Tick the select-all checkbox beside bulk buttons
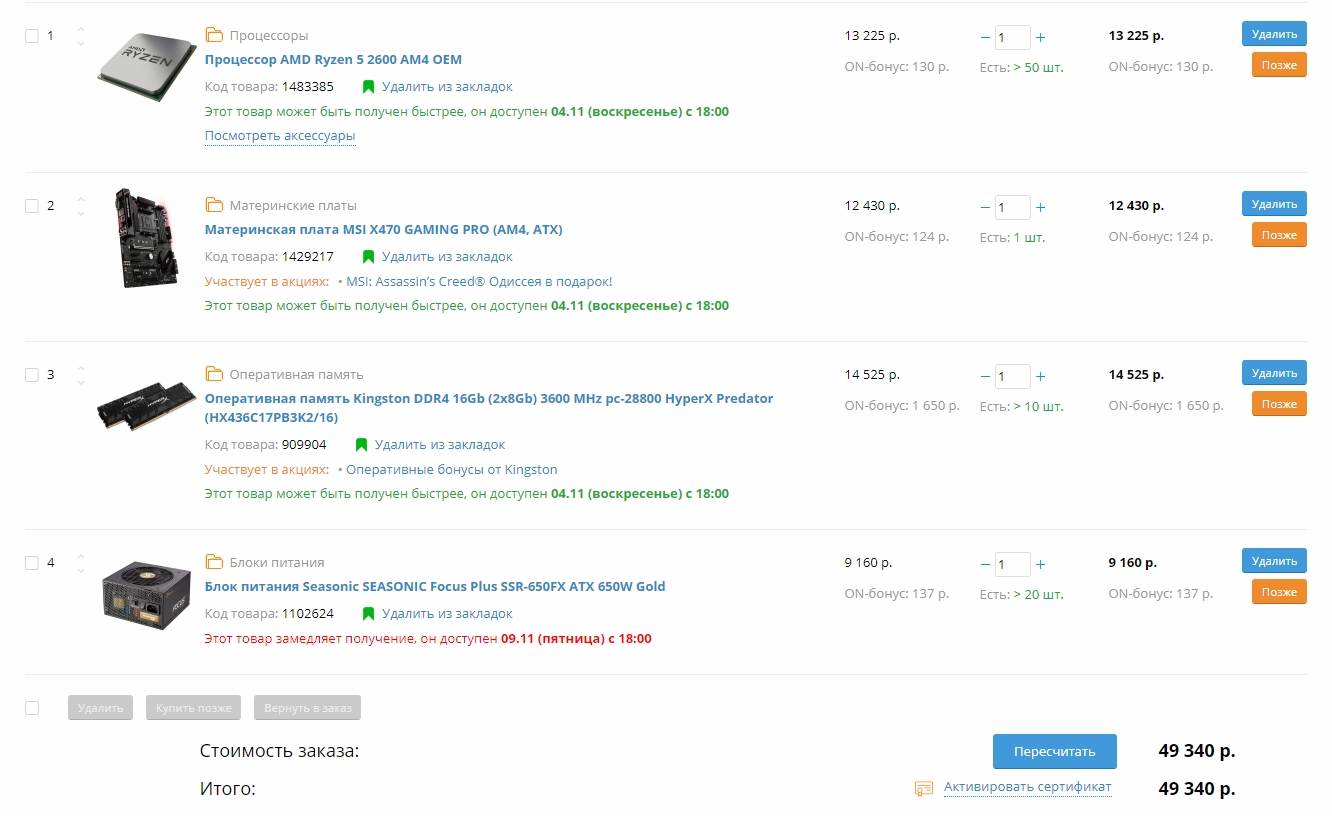The image size is (1332, 816). point(31,708)
